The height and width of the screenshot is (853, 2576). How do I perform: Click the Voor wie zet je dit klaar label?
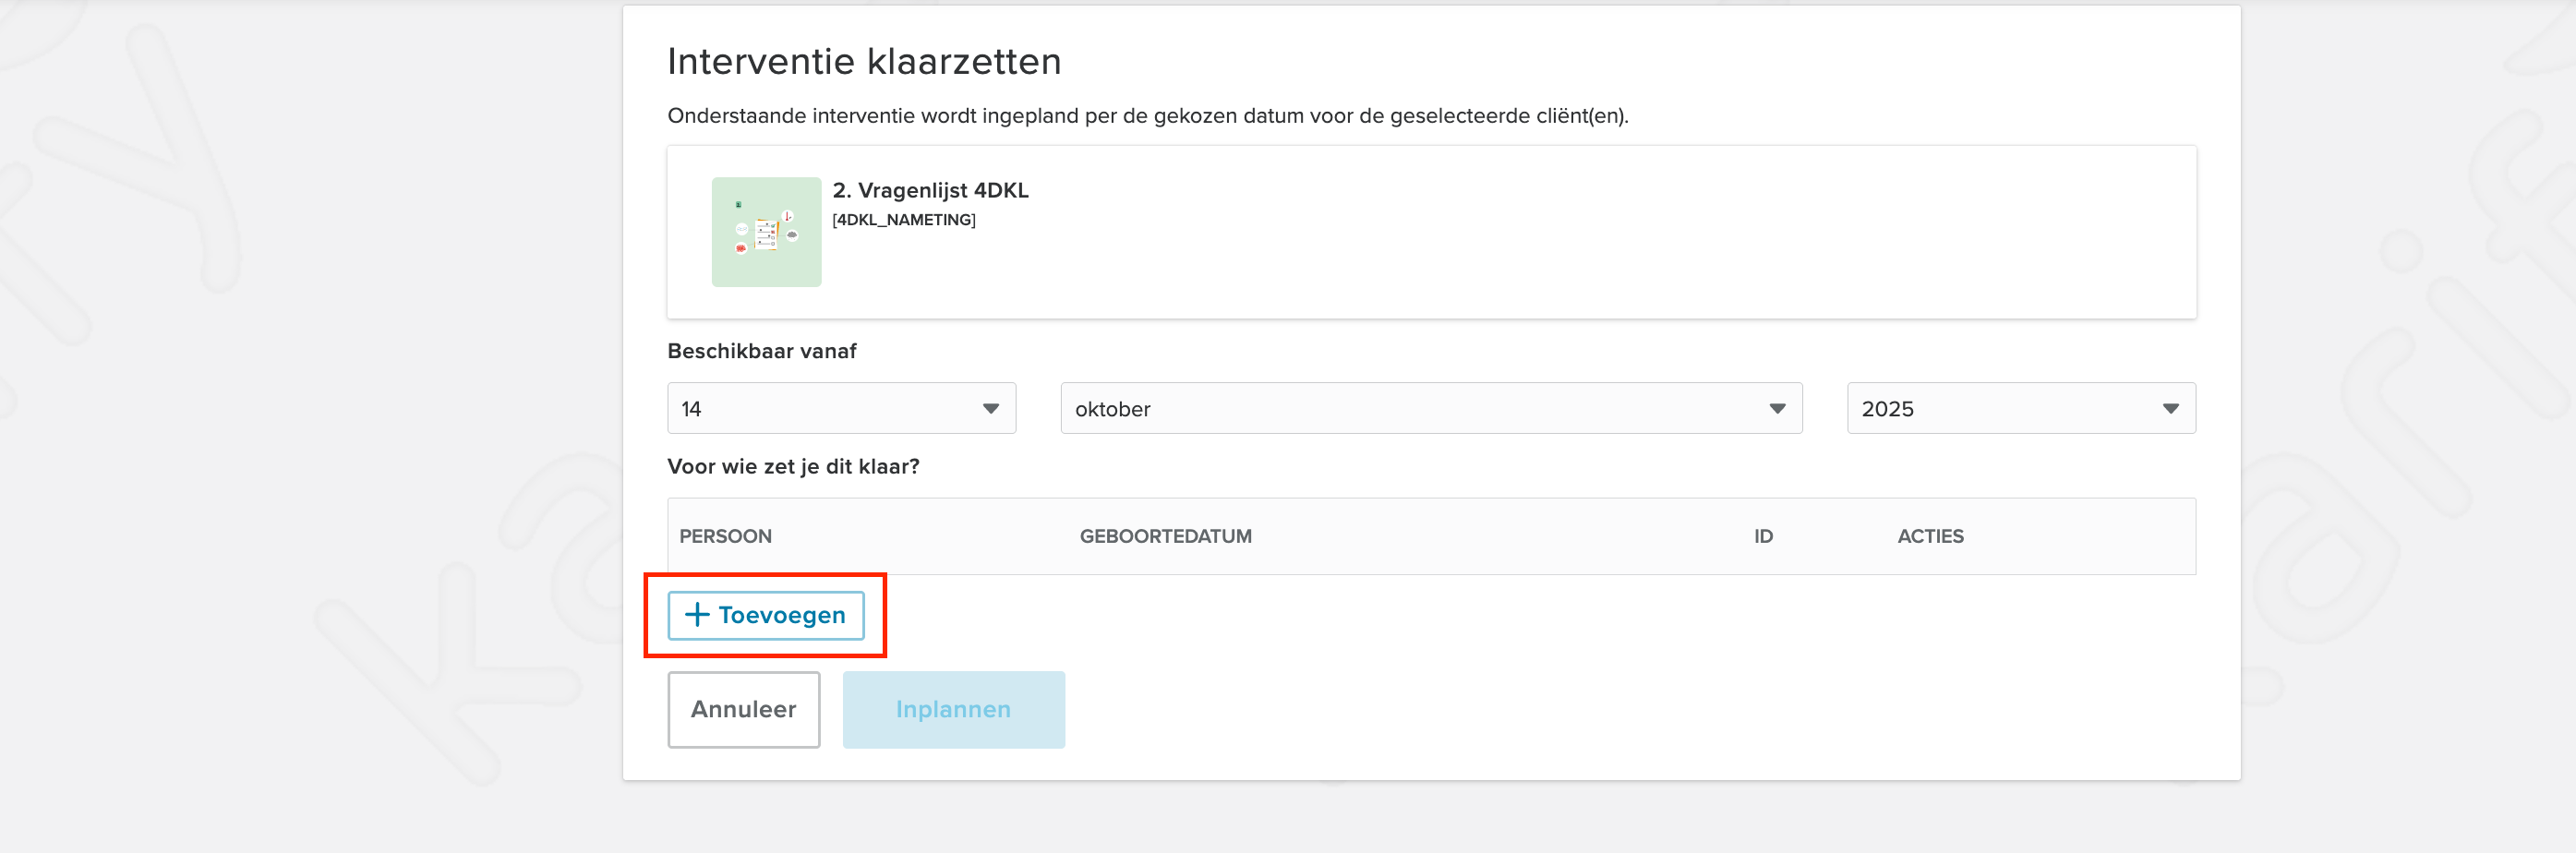793,467
